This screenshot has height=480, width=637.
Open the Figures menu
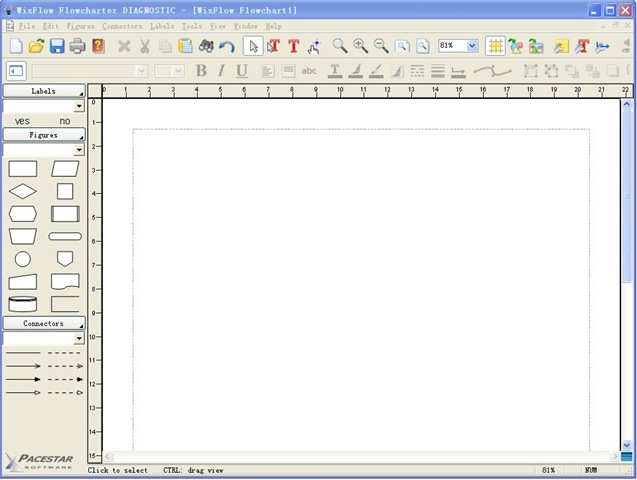[x=80, y=26]
